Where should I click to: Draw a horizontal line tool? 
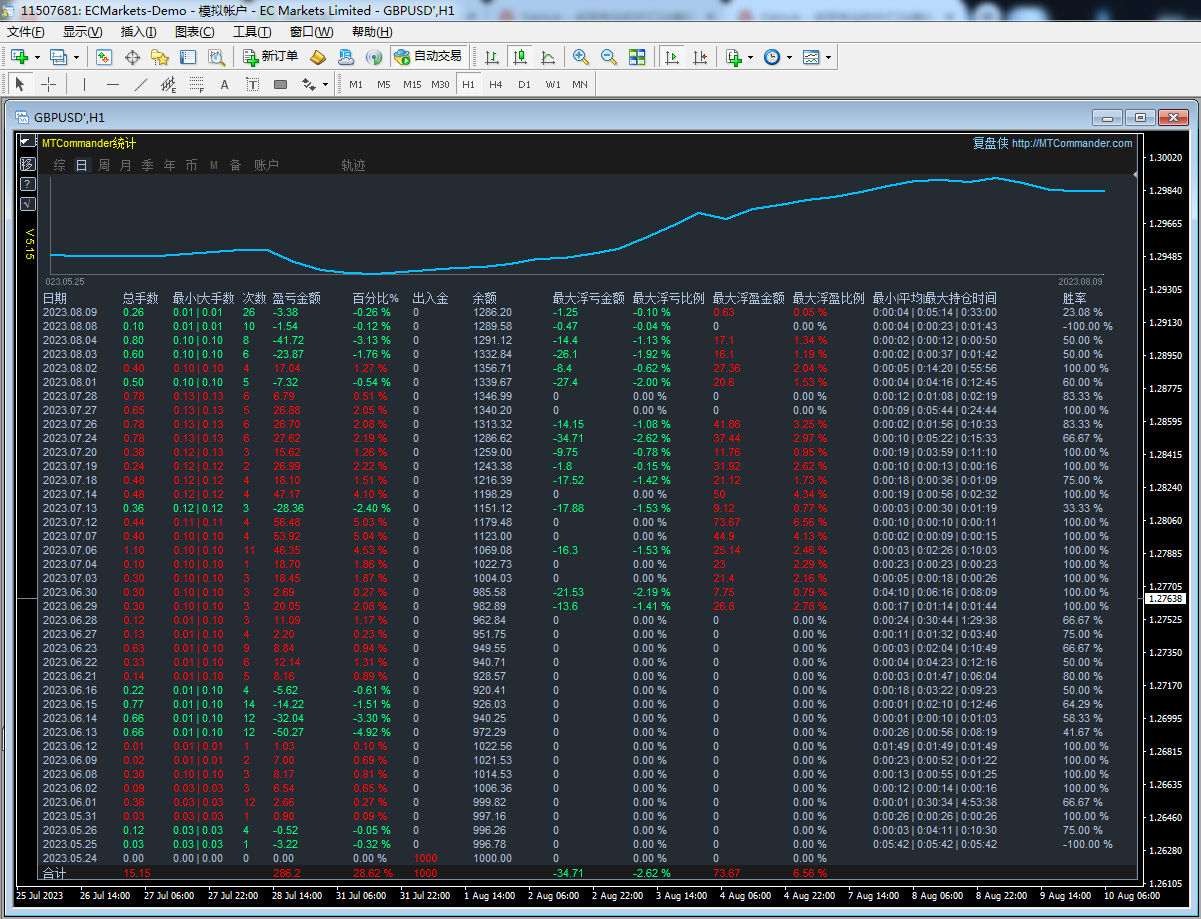(113, 84)
